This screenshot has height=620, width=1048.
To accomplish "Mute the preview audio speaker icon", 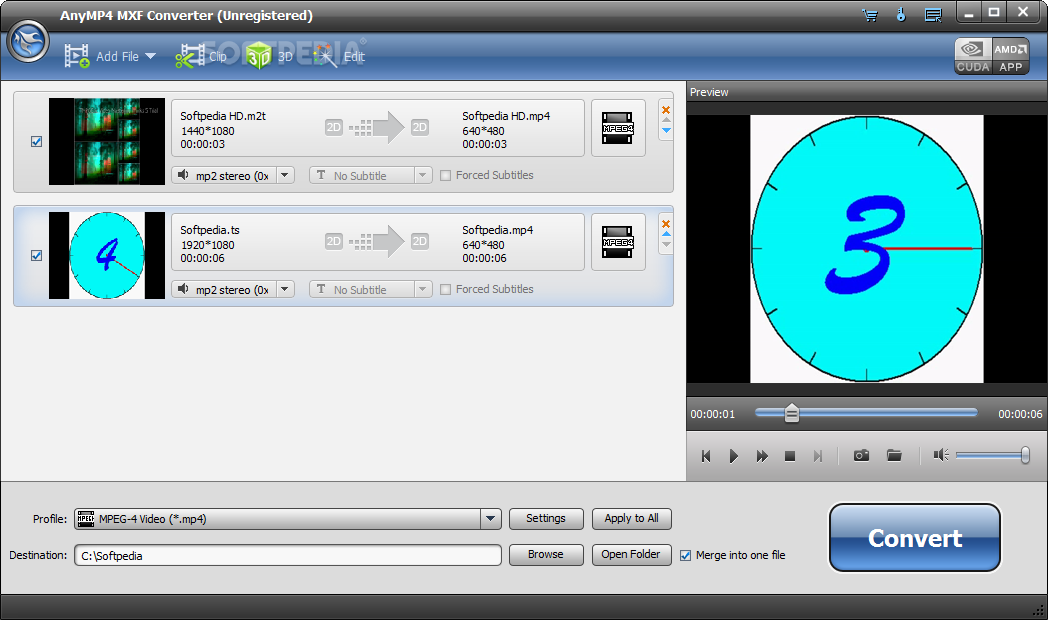I will coord(941,455).
